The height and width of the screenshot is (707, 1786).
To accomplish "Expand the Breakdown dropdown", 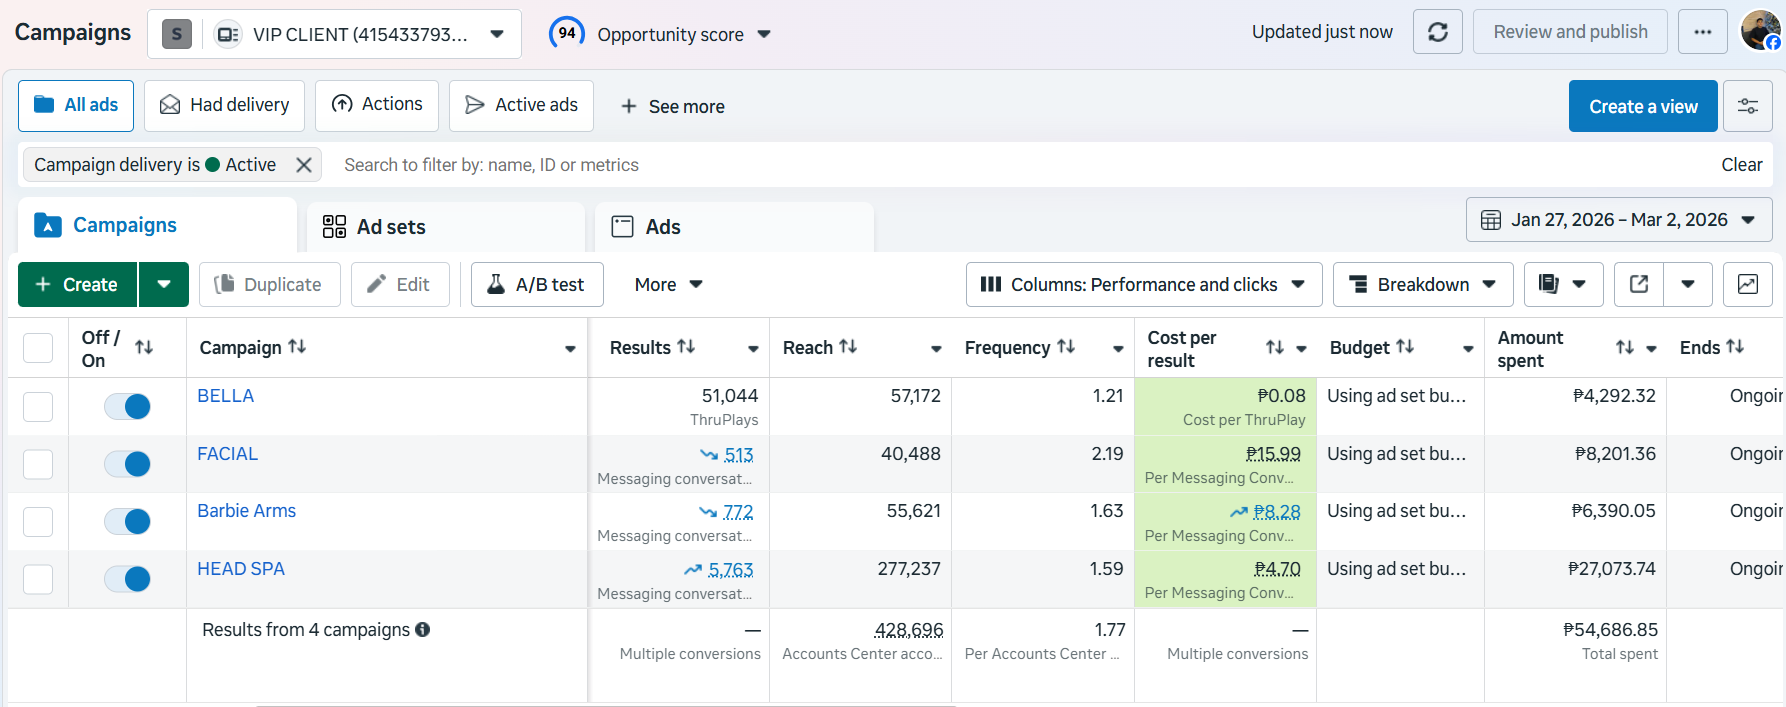I will coord(1422,285).
